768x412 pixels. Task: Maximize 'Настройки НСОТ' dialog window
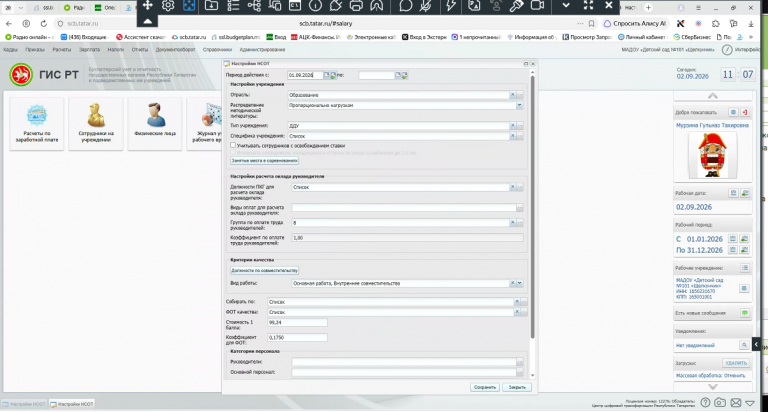click(x=526, y=64)
